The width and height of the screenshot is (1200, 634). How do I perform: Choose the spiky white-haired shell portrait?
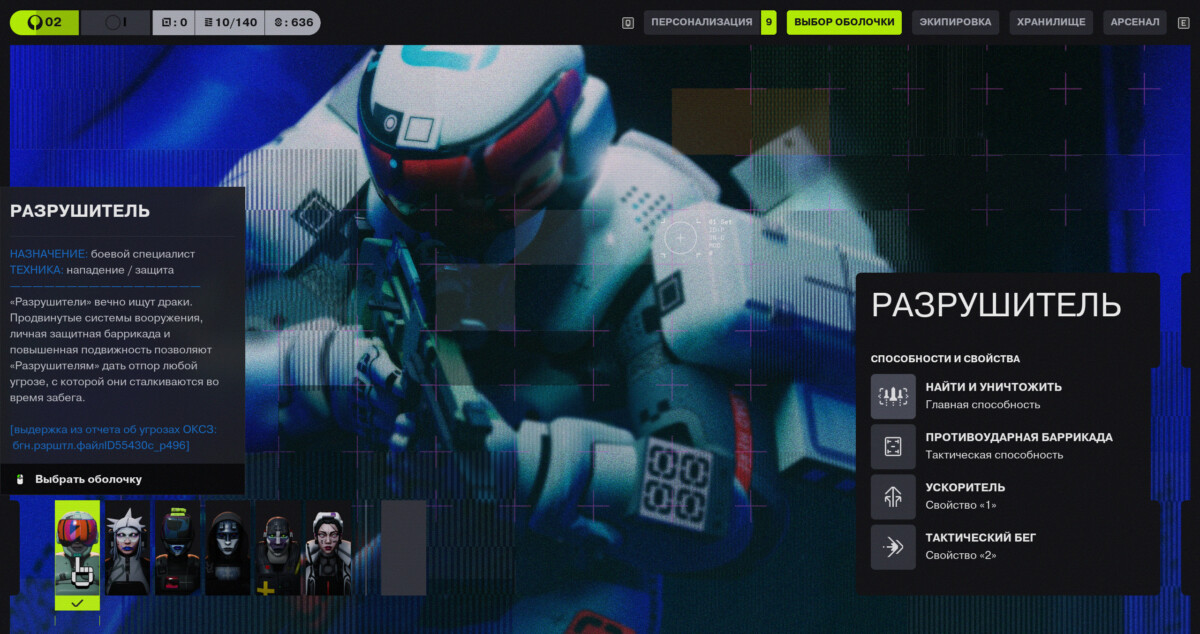pos(127,548)
